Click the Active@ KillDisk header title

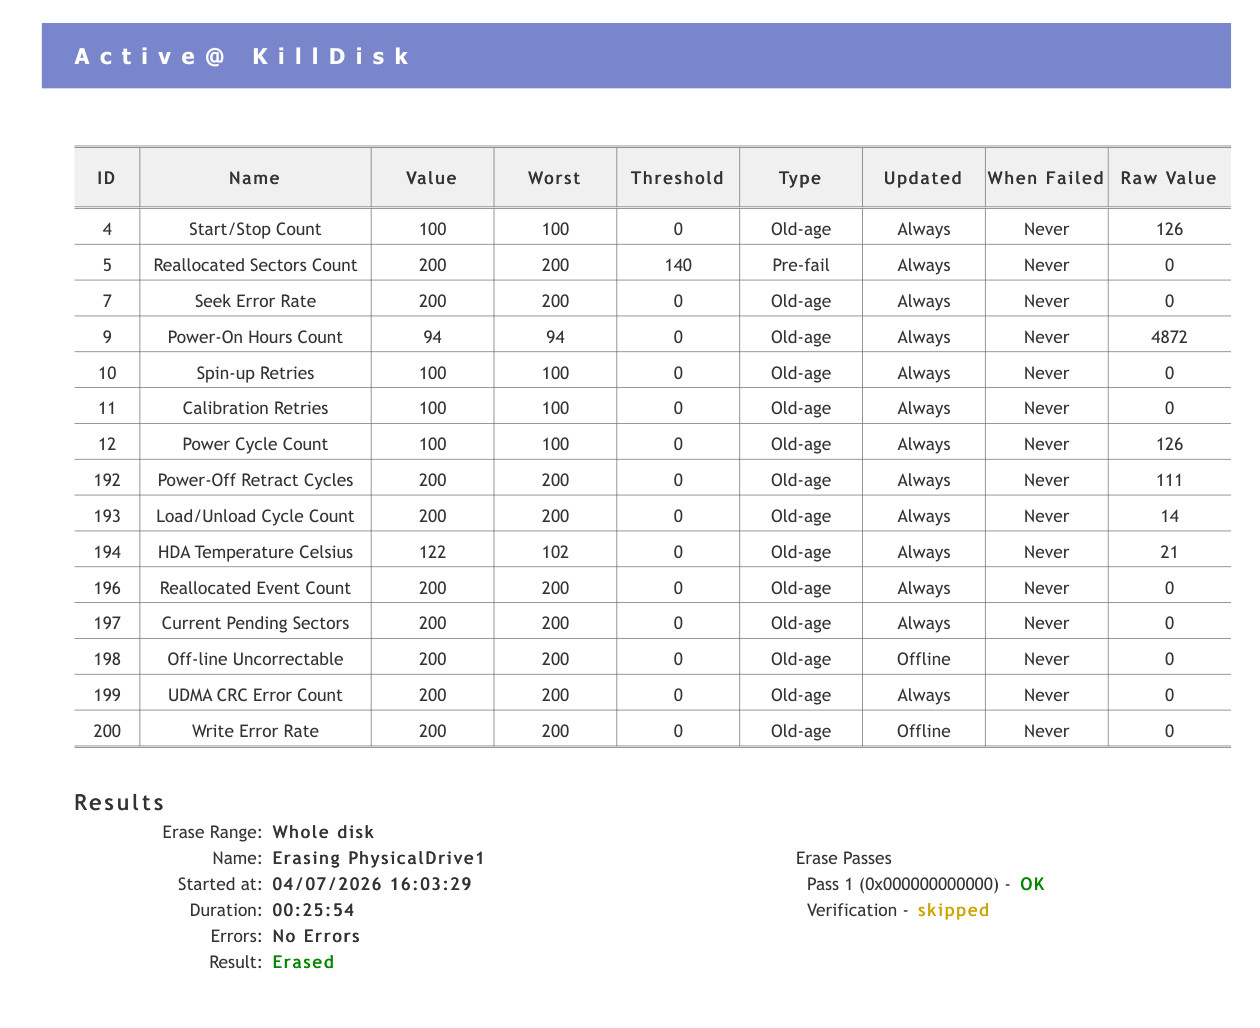coord(242,56)
